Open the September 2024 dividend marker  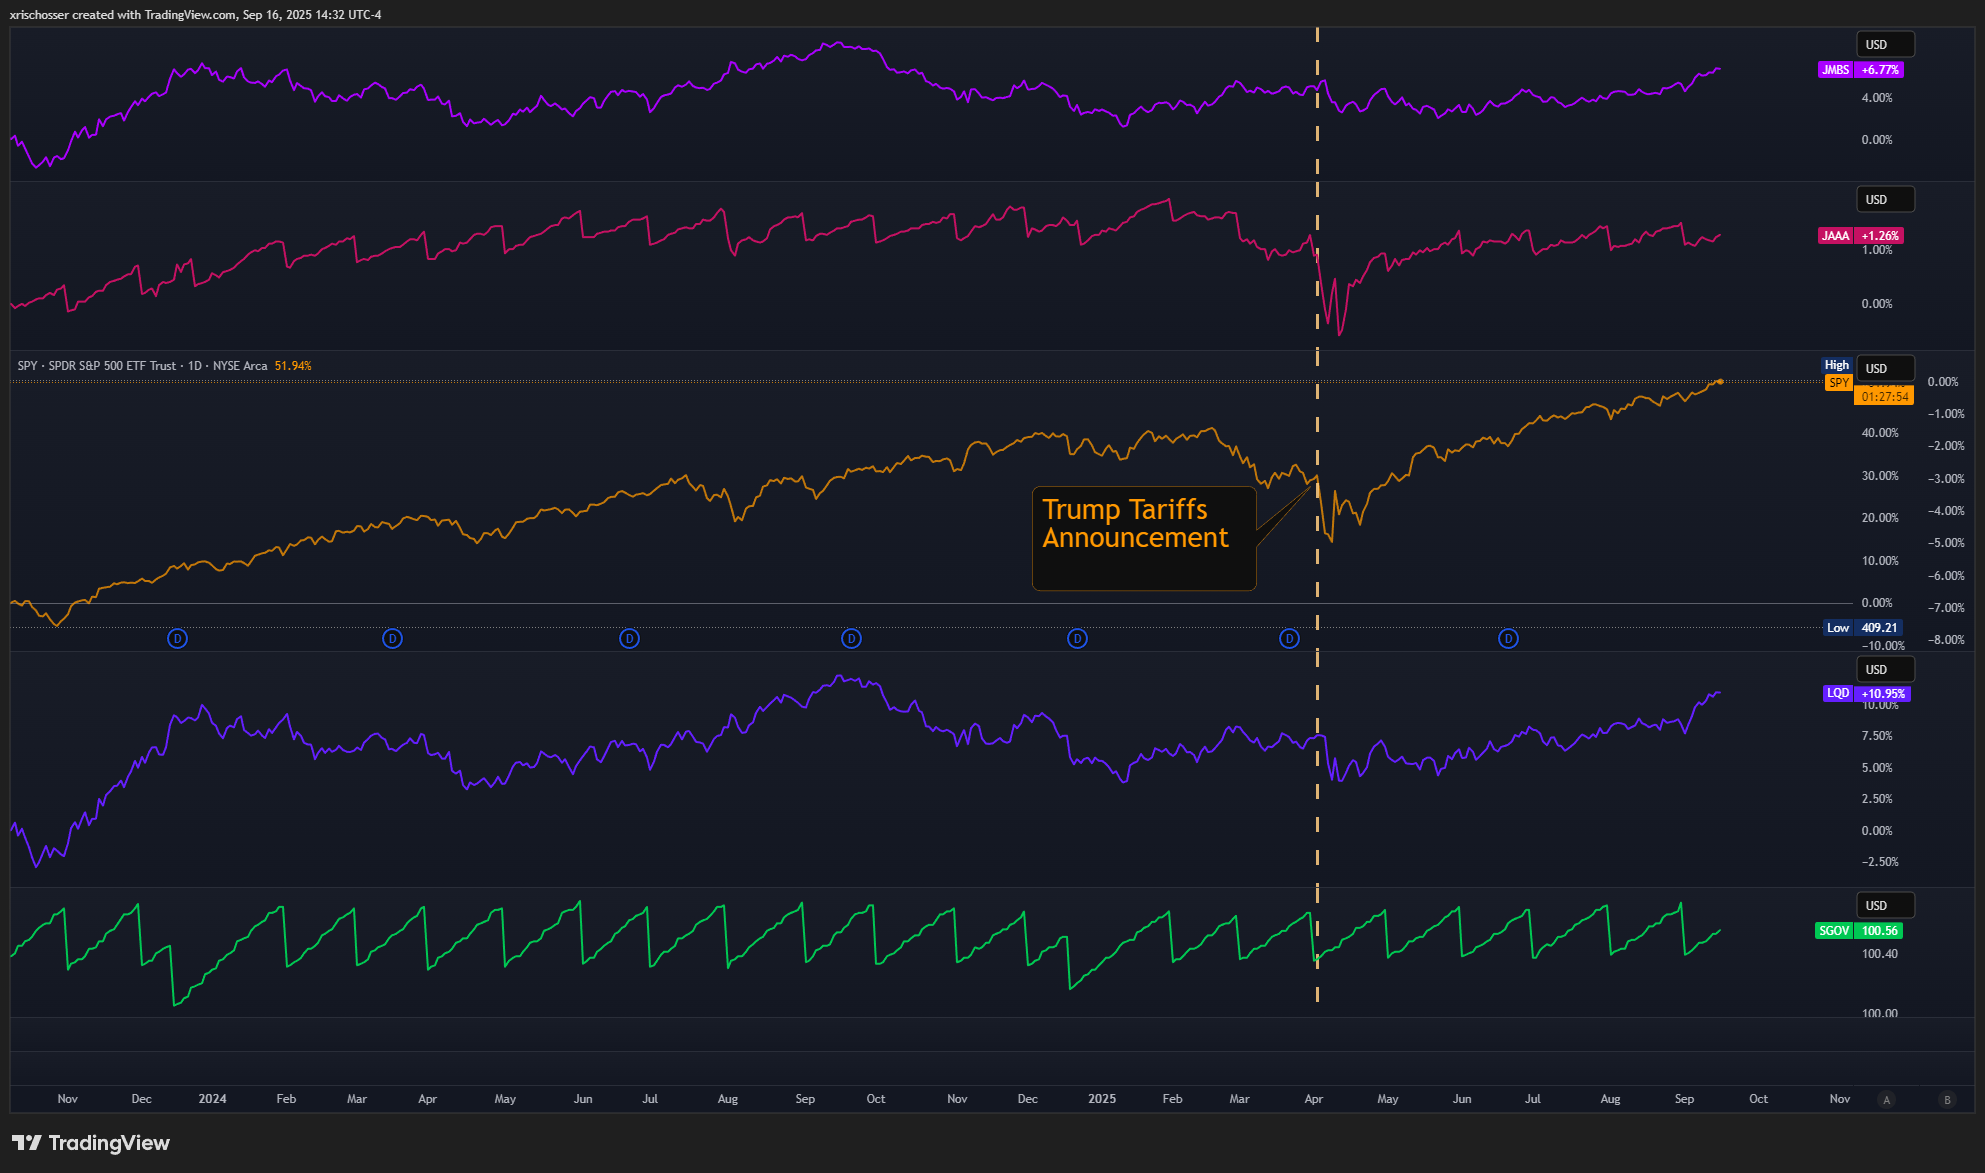pyautogui.click(x=851, y=638)
